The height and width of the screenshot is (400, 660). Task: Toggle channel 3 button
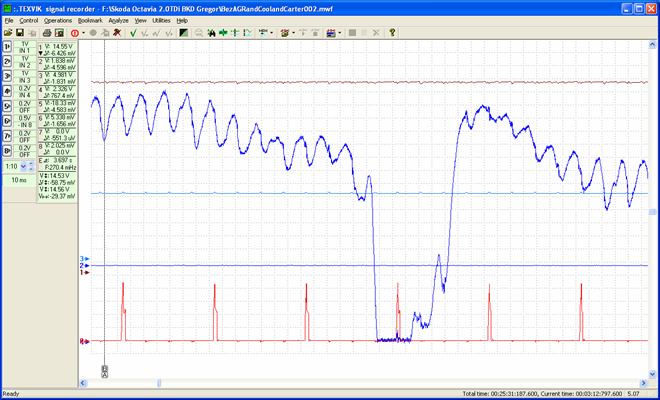7,77
